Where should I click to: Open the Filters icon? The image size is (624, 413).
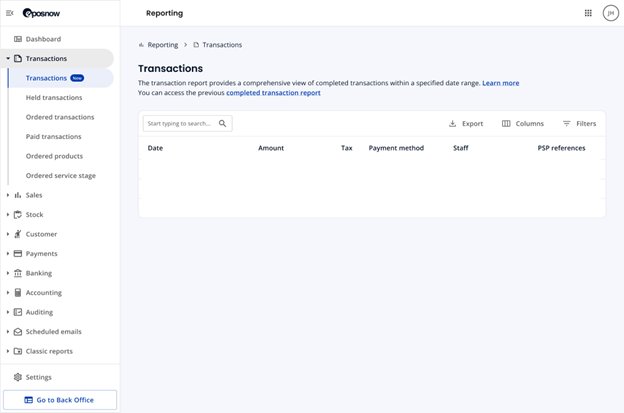(566, 123)
